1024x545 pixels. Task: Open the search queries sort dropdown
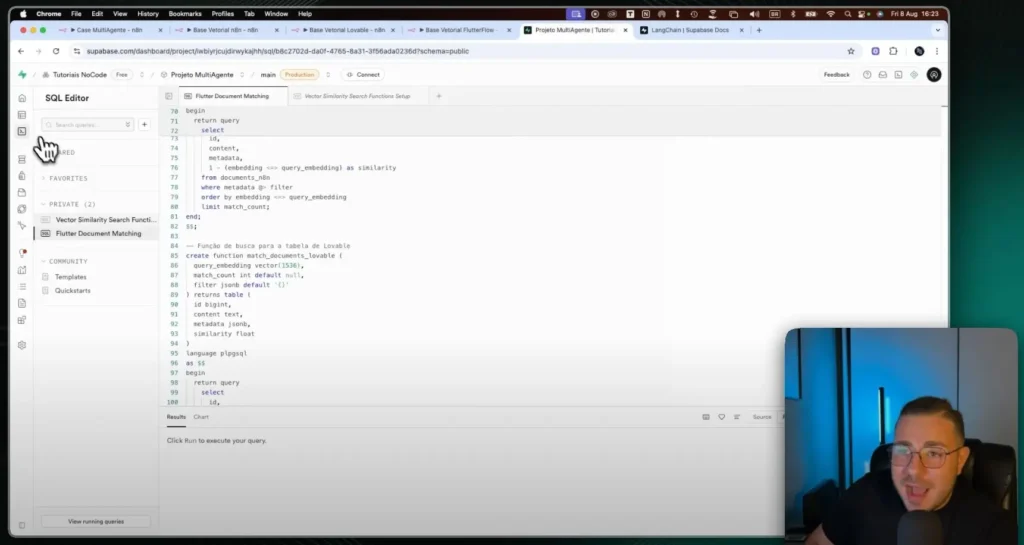127,125
